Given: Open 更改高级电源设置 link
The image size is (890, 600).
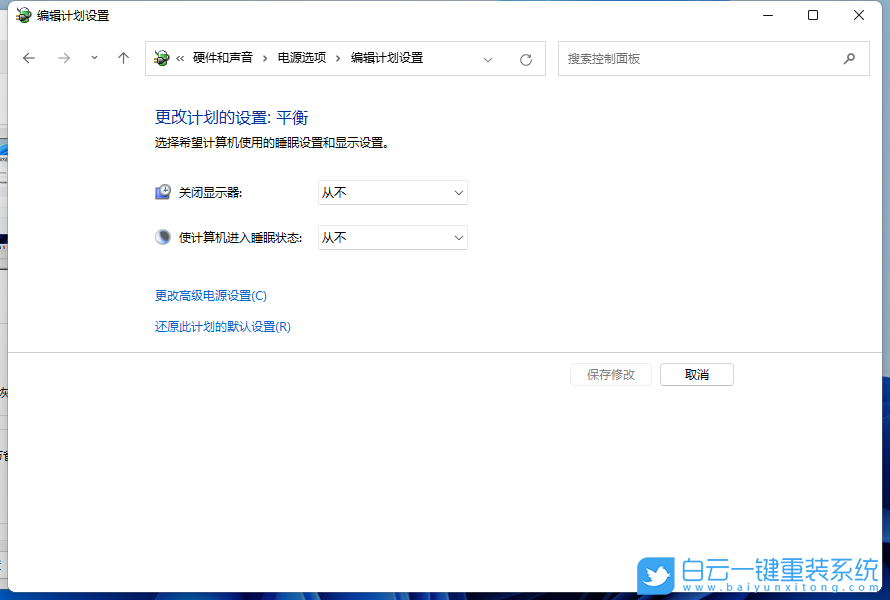Looking at the screenshot, I should pos(211,295).
